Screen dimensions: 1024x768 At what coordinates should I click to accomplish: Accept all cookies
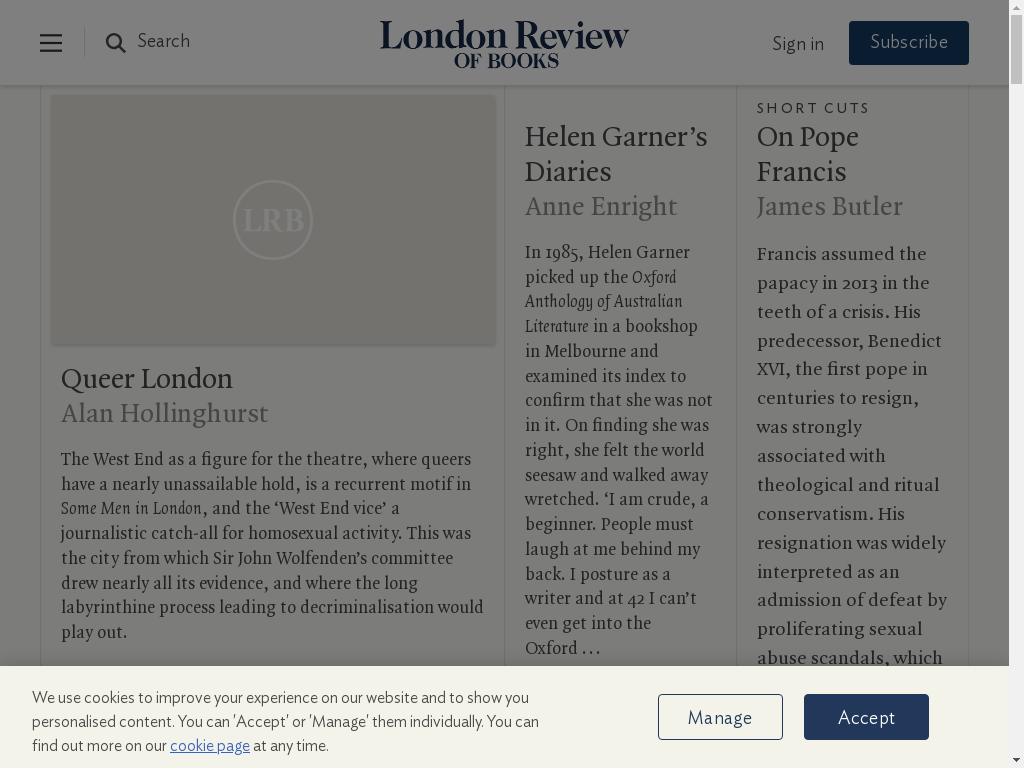click(x=866, y=717)
